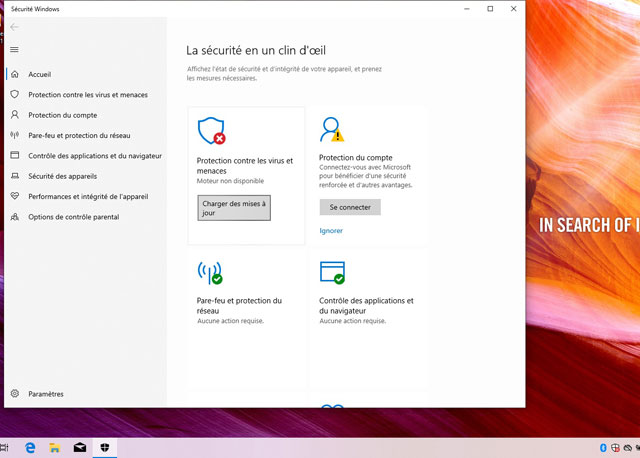Image resolution: width=640 pixels, height=458 pixels.
Task: Click 'La sécurité en un clin d'œil' heading
Action: 256,51
